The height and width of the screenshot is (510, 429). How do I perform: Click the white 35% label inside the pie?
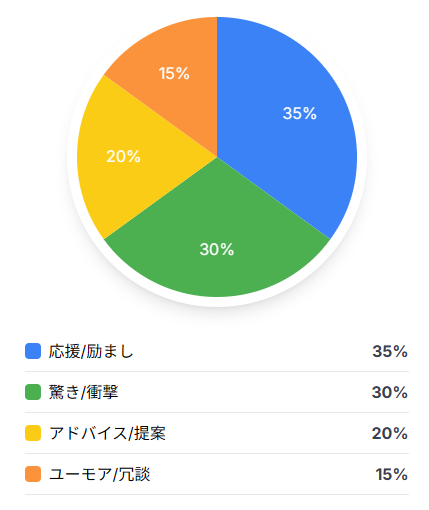300,113
